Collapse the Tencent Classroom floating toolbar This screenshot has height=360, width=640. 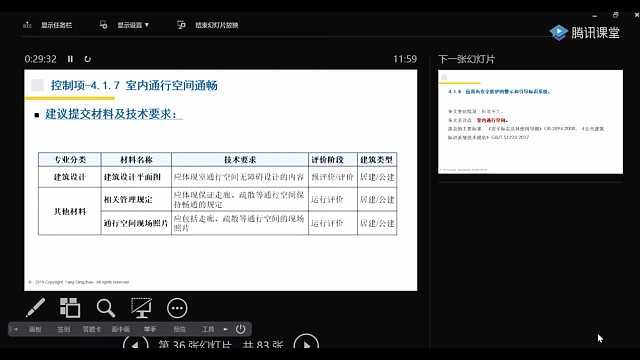pos(15,329)
